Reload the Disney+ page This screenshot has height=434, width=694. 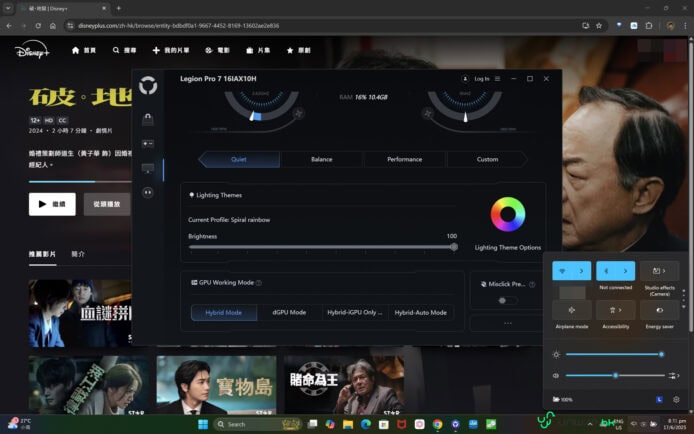(x=38, y=26)
